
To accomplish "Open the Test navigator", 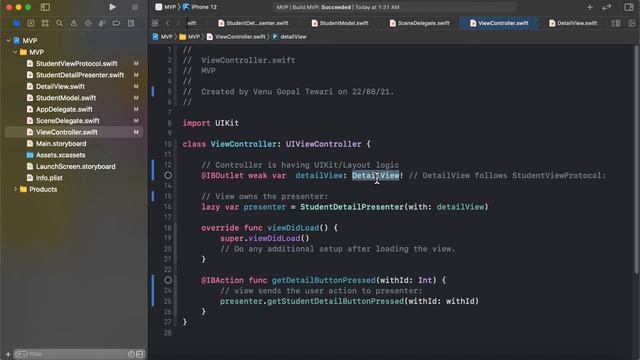I will (88, 23).
